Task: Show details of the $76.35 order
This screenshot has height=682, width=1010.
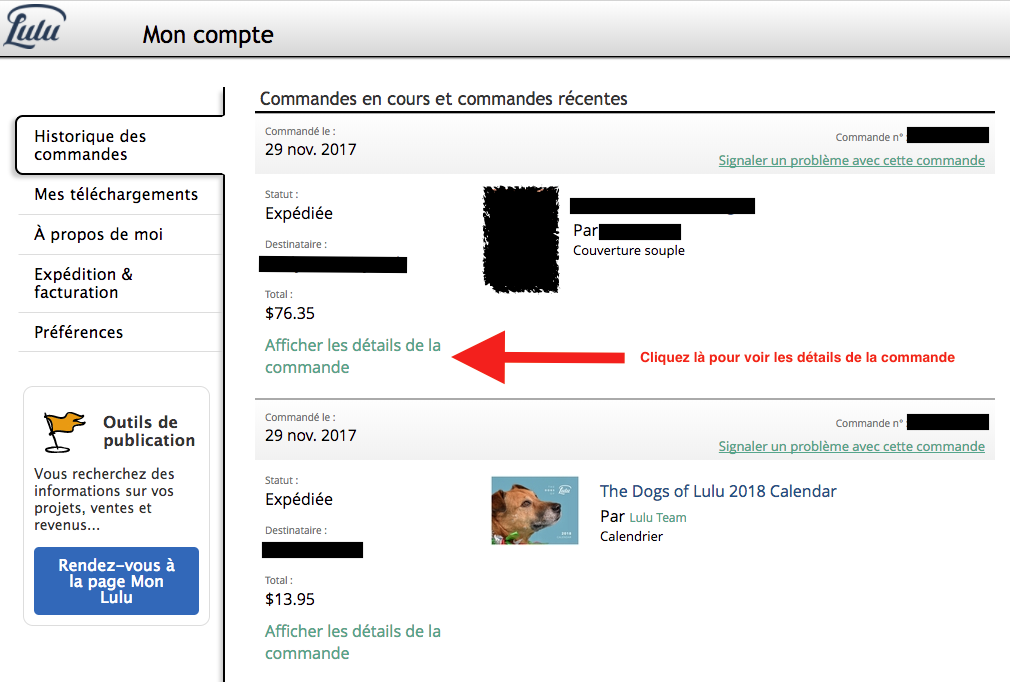Action: [x=352, y=356]
